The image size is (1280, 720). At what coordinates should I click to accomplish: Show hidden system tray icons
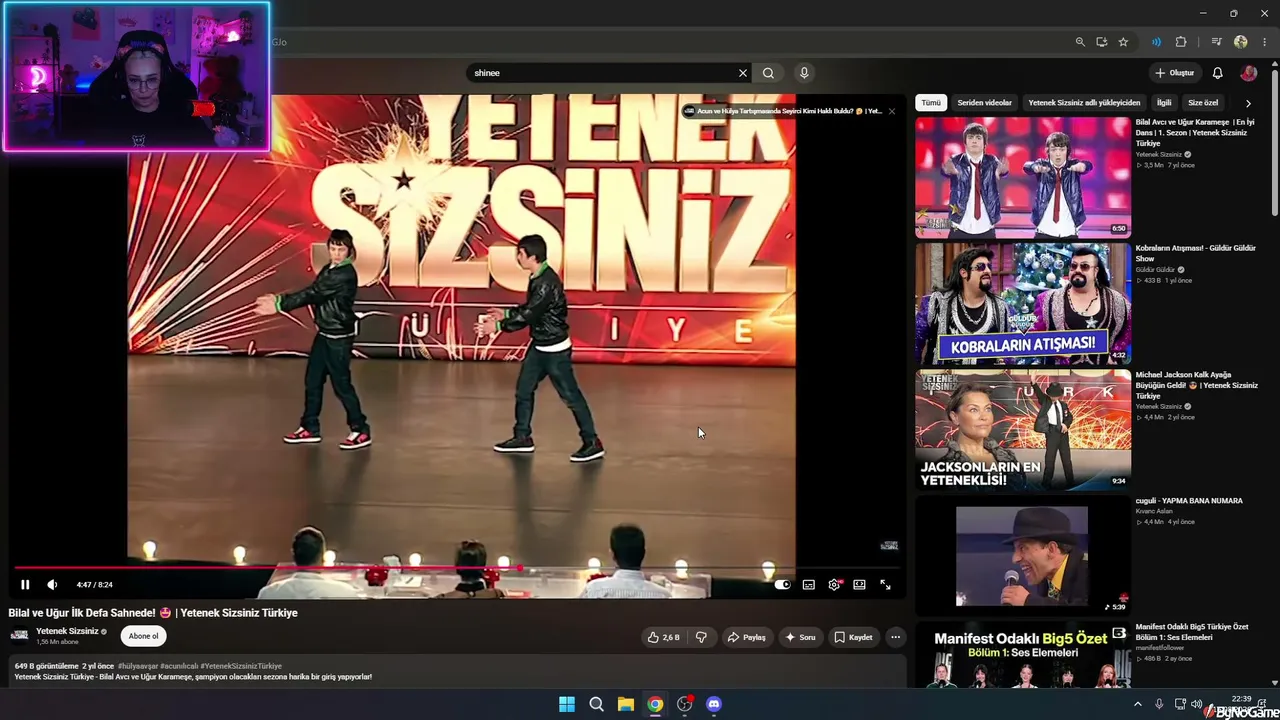pyautogui.click(x=1137, y=704)
